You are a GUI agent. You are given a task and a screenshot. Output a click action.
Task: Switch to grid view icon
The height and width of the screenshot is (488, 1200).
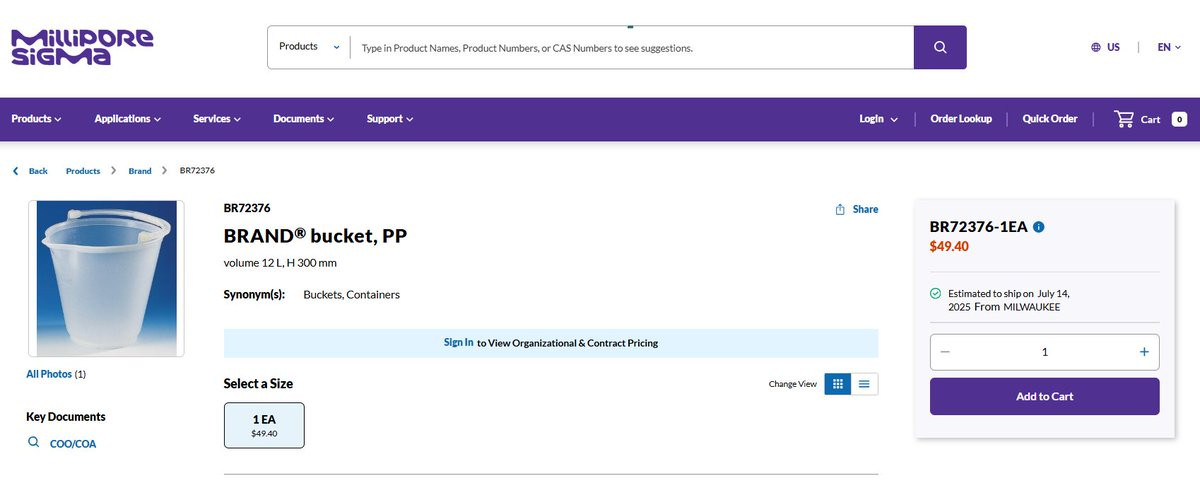click(838, 383)
